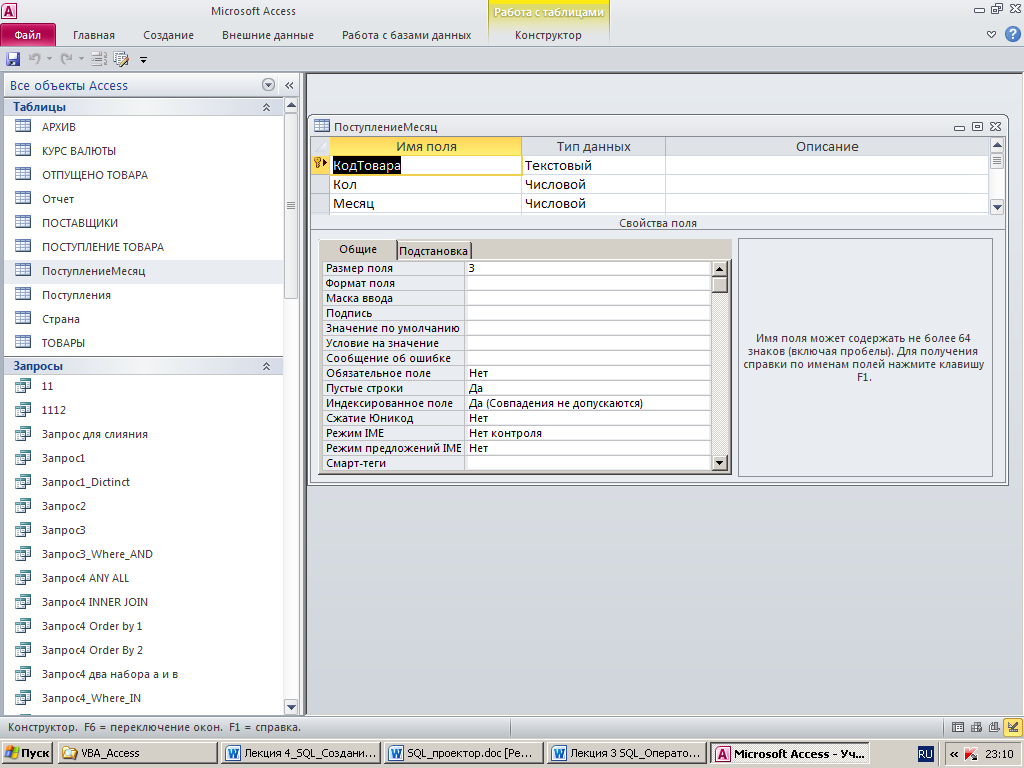Open the Файл tab
The width and height of the screenshot is (1024, 768).
28,35
